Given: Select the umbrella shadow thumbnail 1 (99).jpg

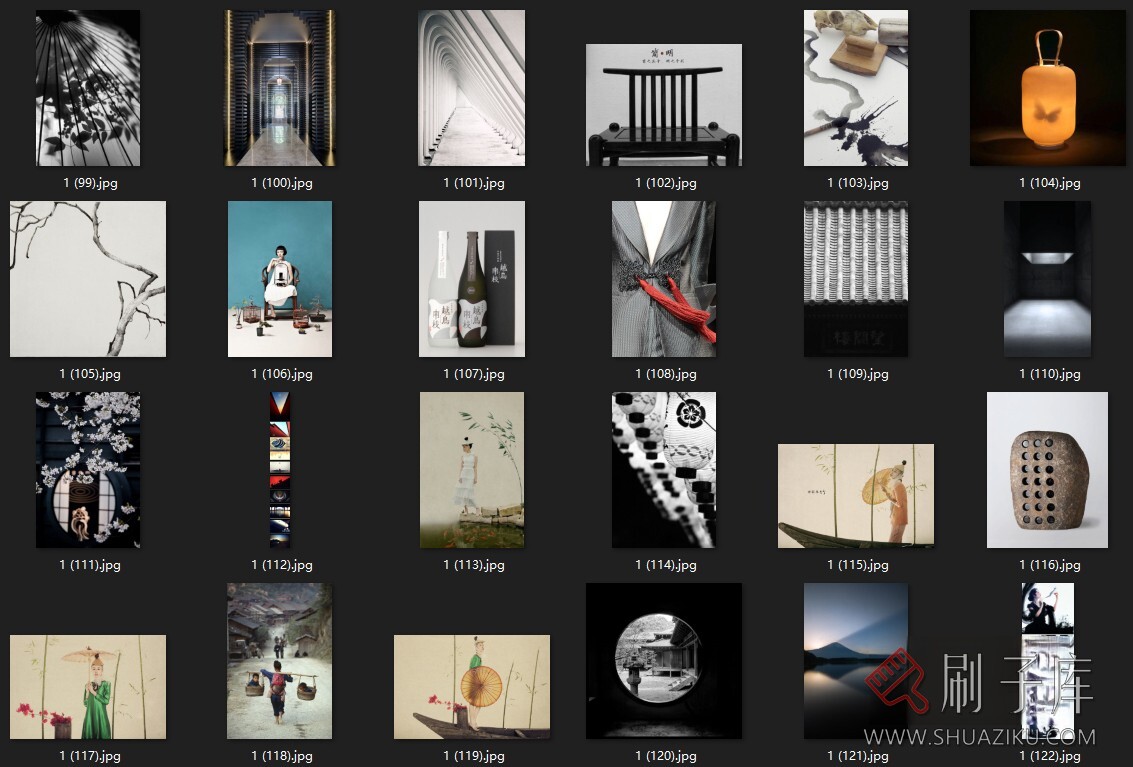Looking at the screenshot, I should click(x=88, y=88).
